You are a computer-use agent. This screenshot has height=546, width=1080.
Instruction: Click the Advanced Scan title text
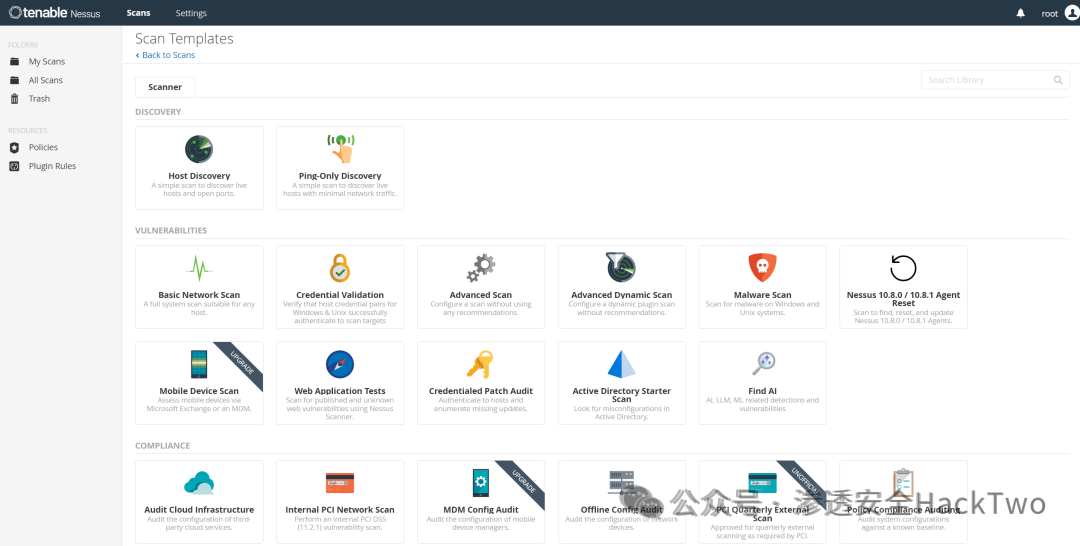point(481,295)
